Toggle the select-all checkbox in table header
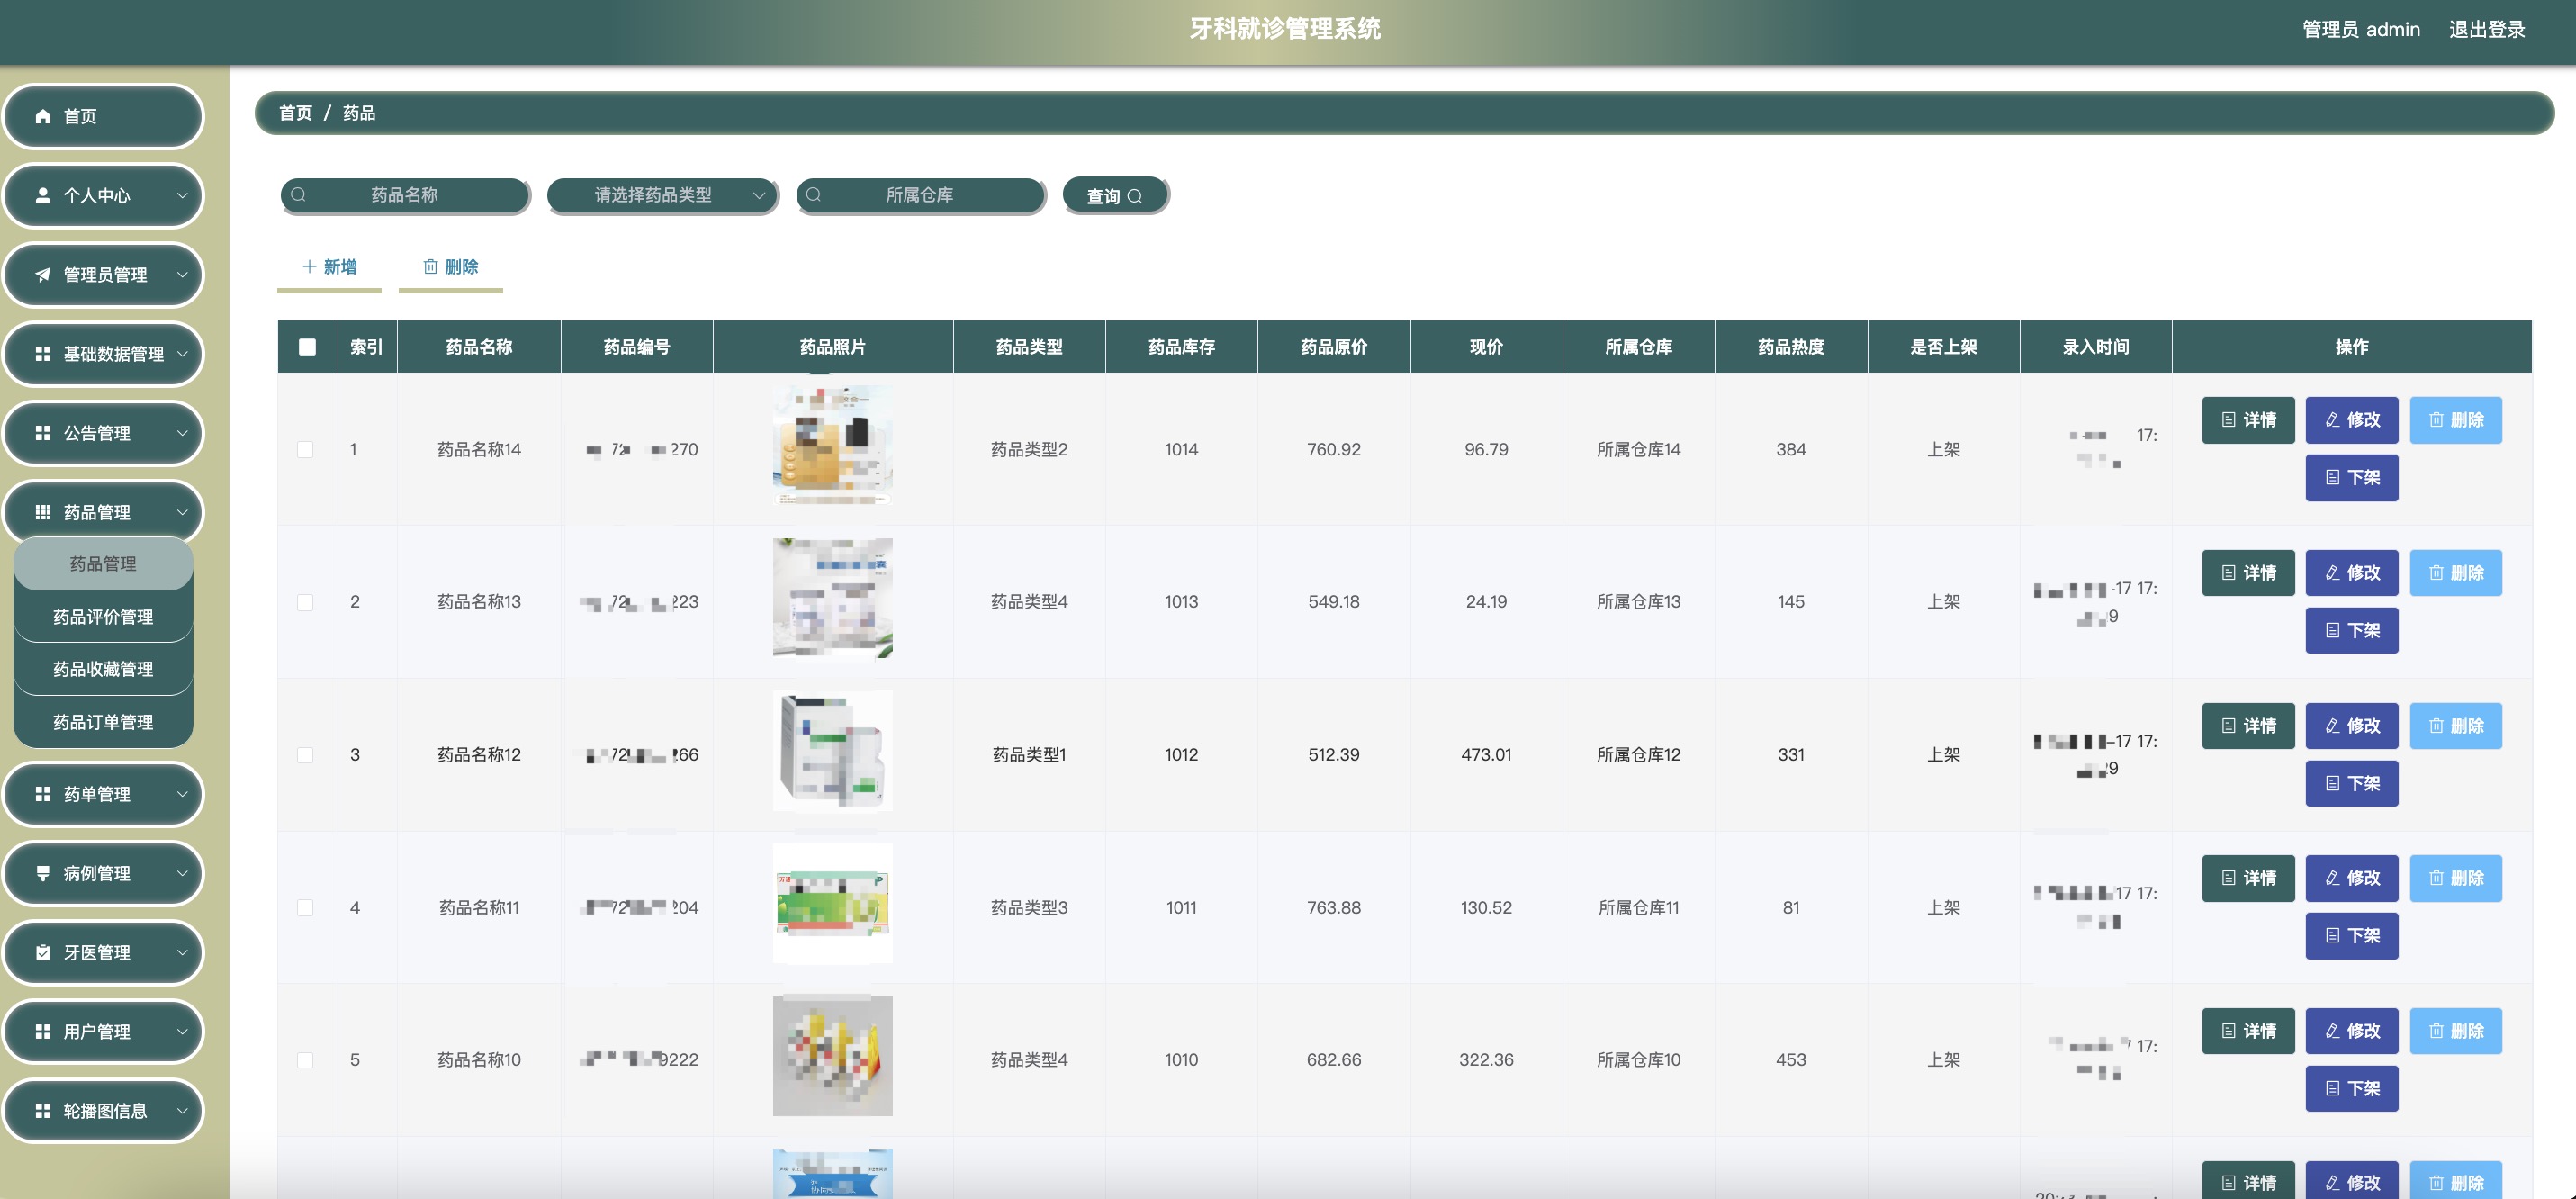2576x1199 pixels. coord(307,347)
